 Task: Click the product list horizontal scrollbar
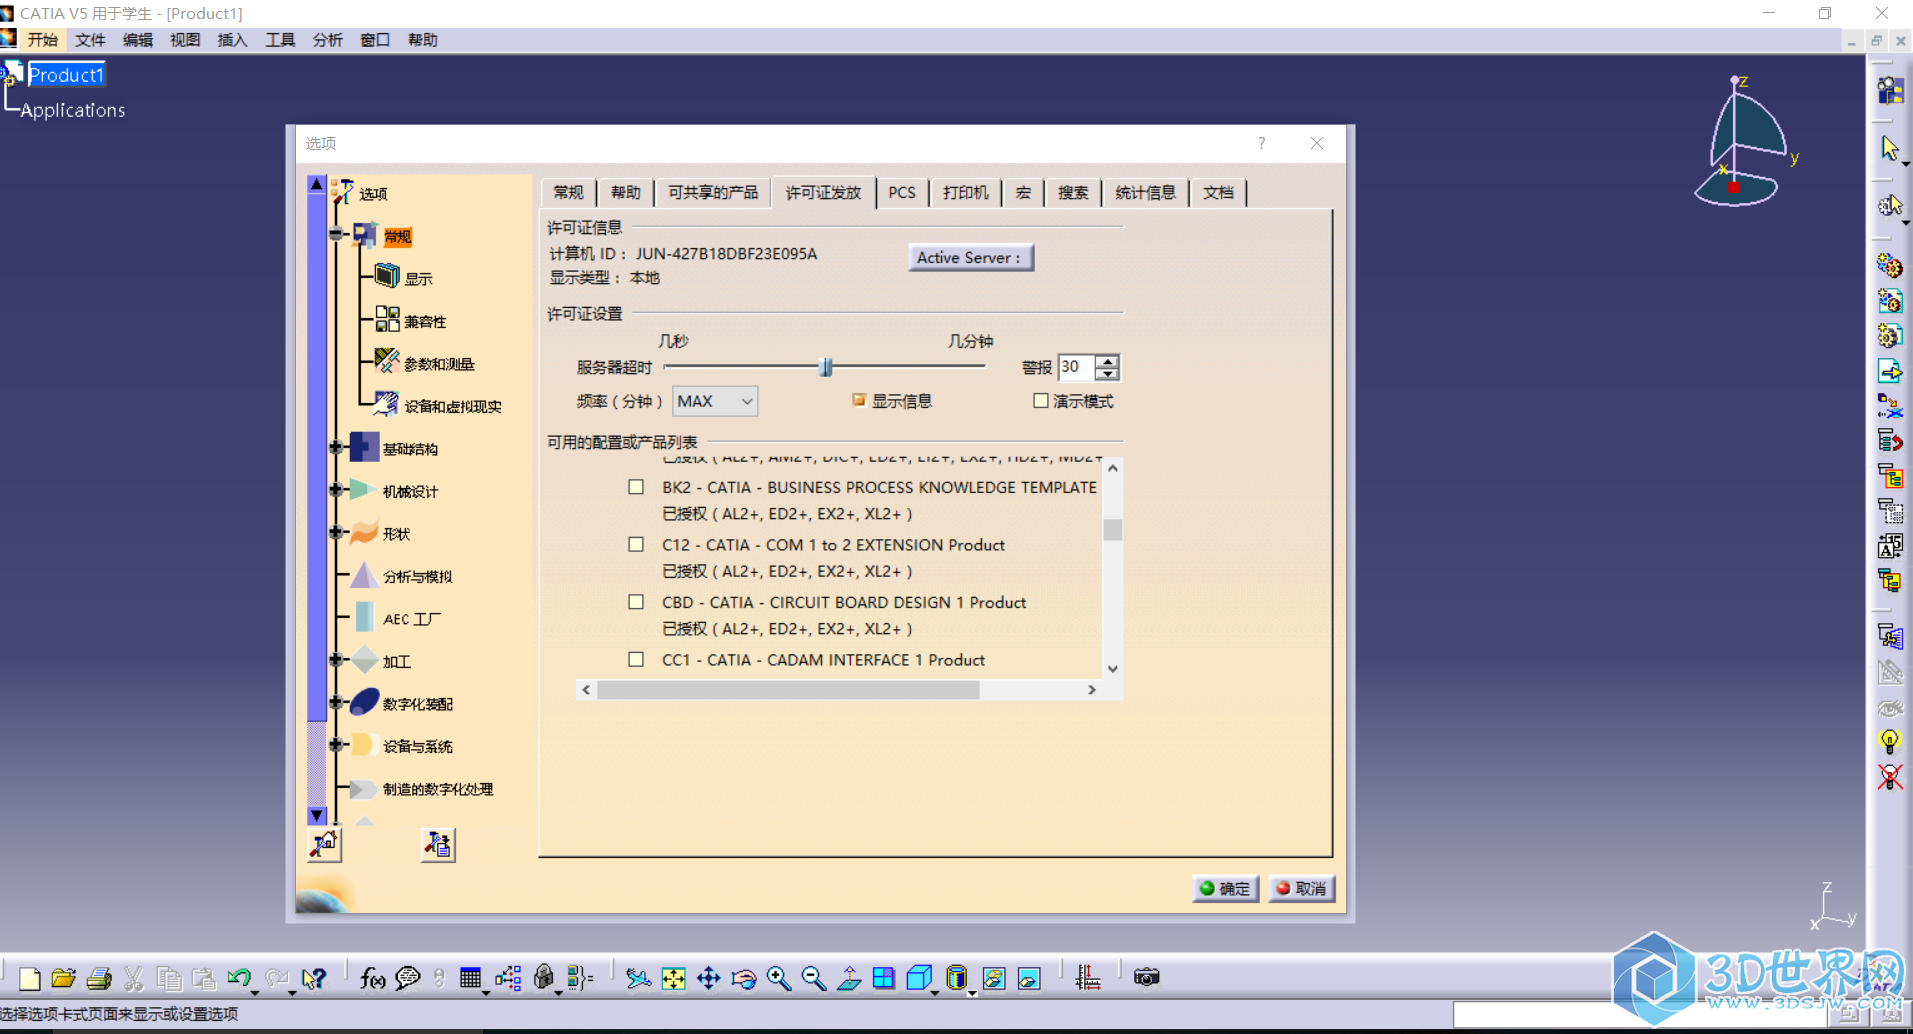click(x=788, y=690)
